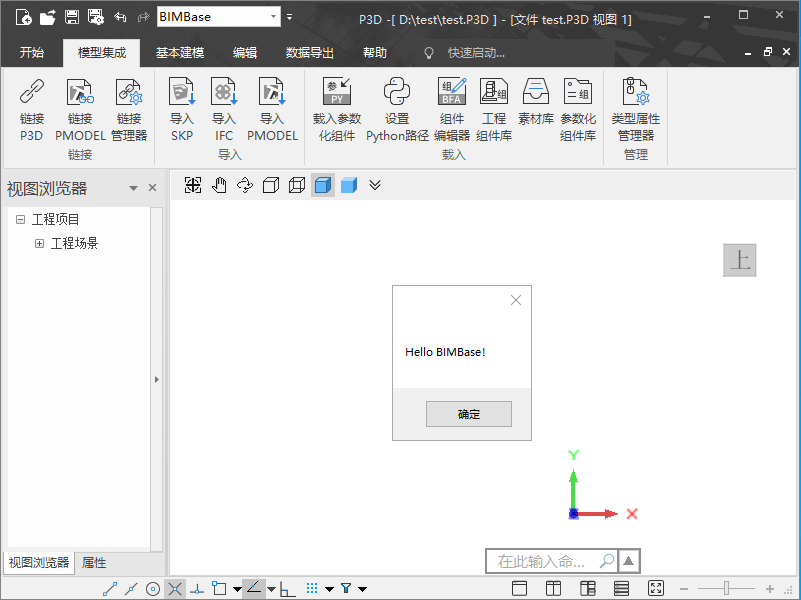
Task: Click 确定 in the Hello BIMBase dialog
Action: tap(468, 414)
